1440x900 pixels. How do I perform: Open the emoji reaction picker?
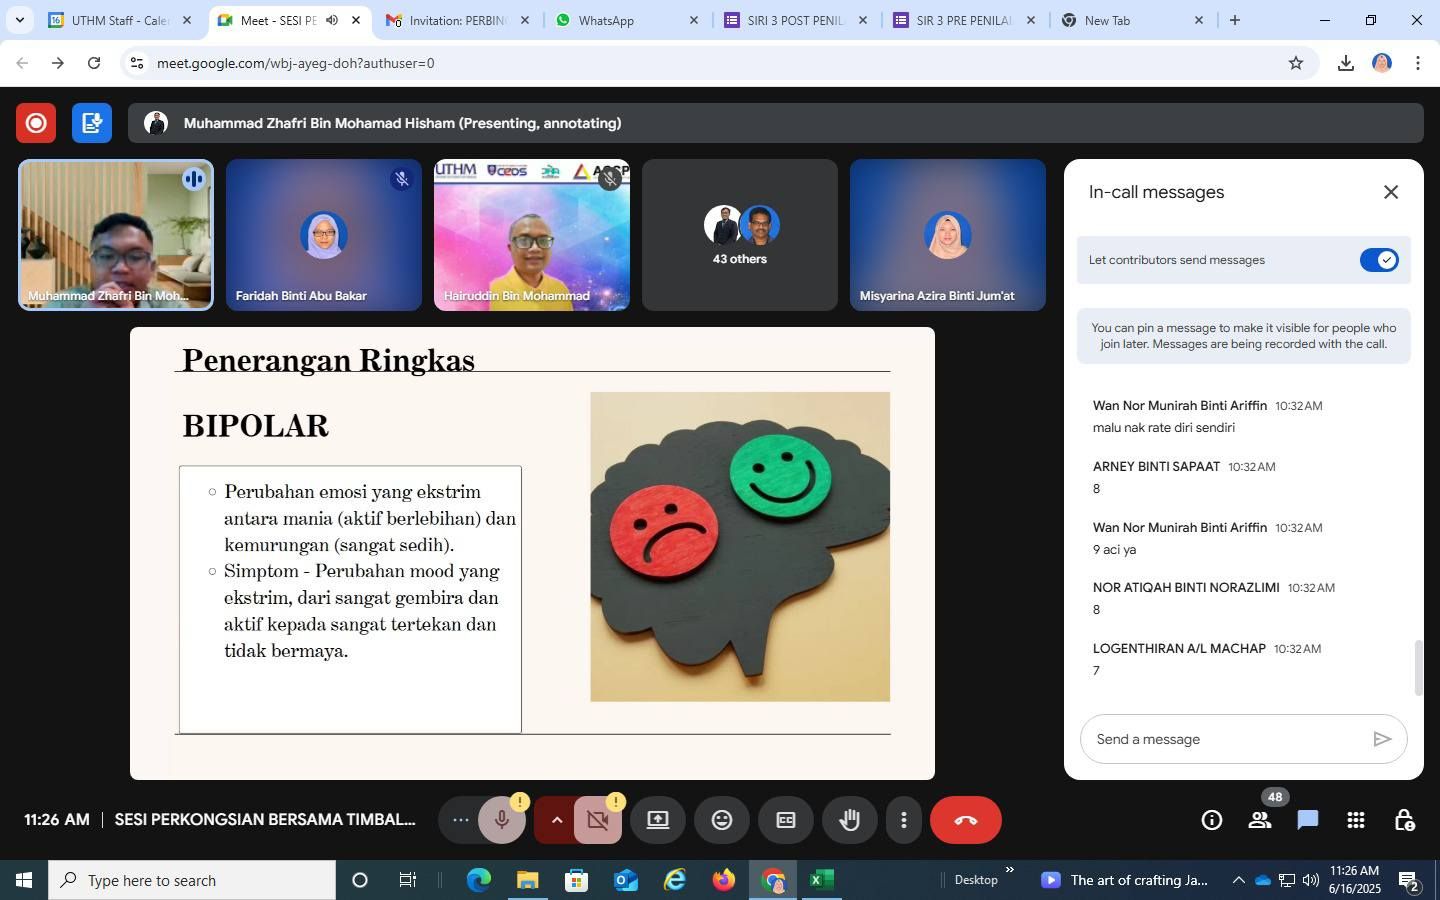click(x=721, y=821)
